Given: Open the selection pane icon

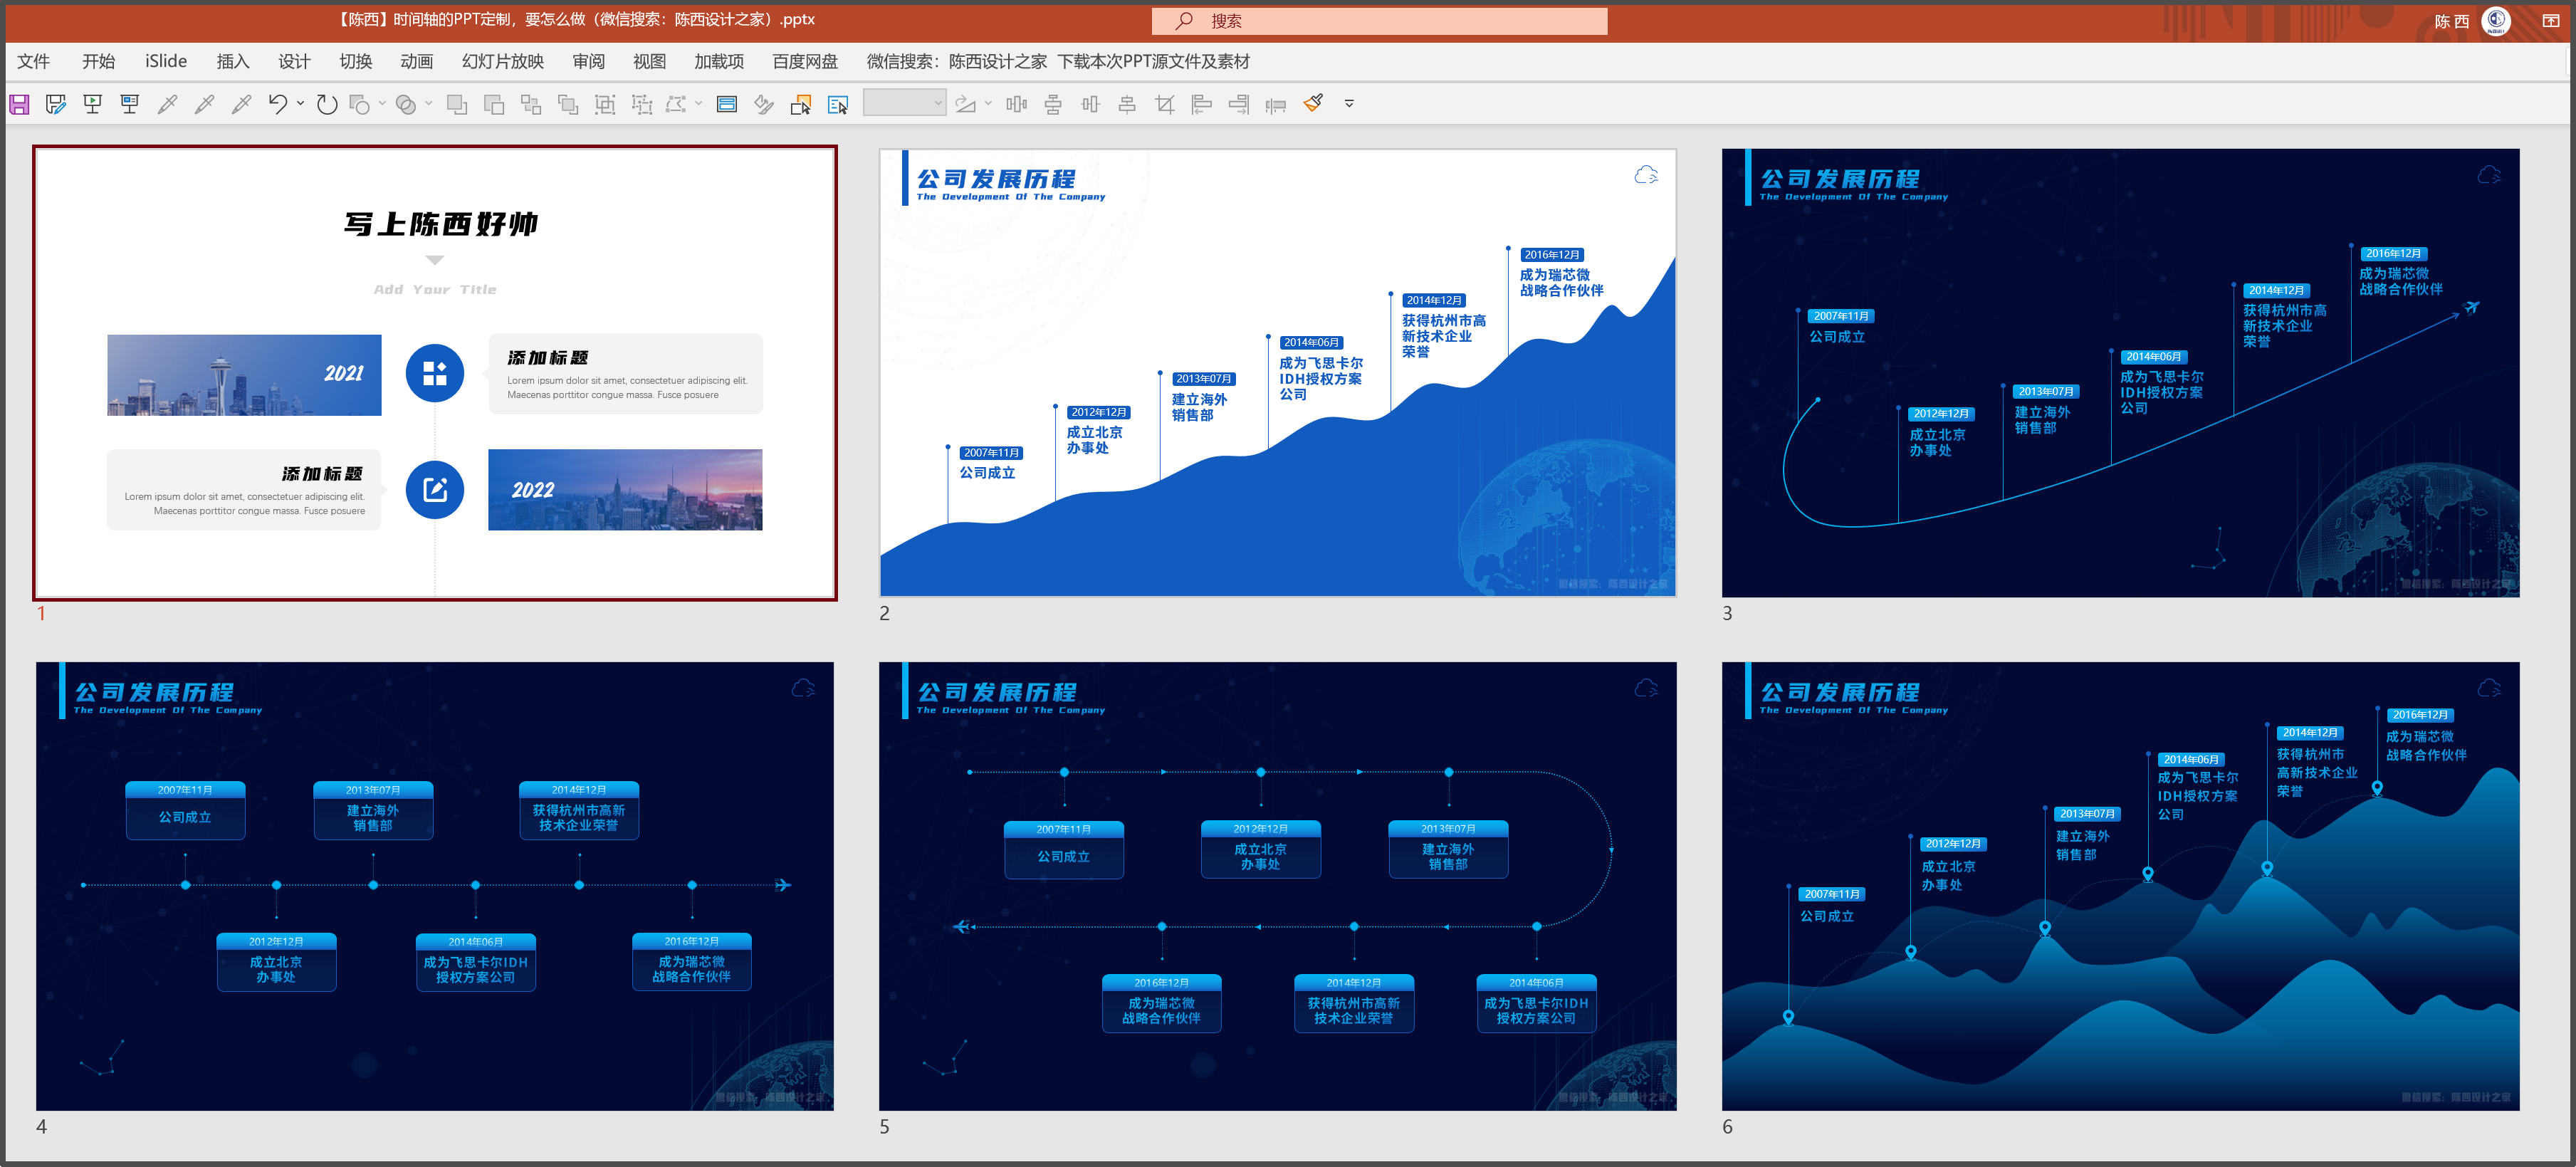Looking at the screenshot, I should [x=838, y=104].
